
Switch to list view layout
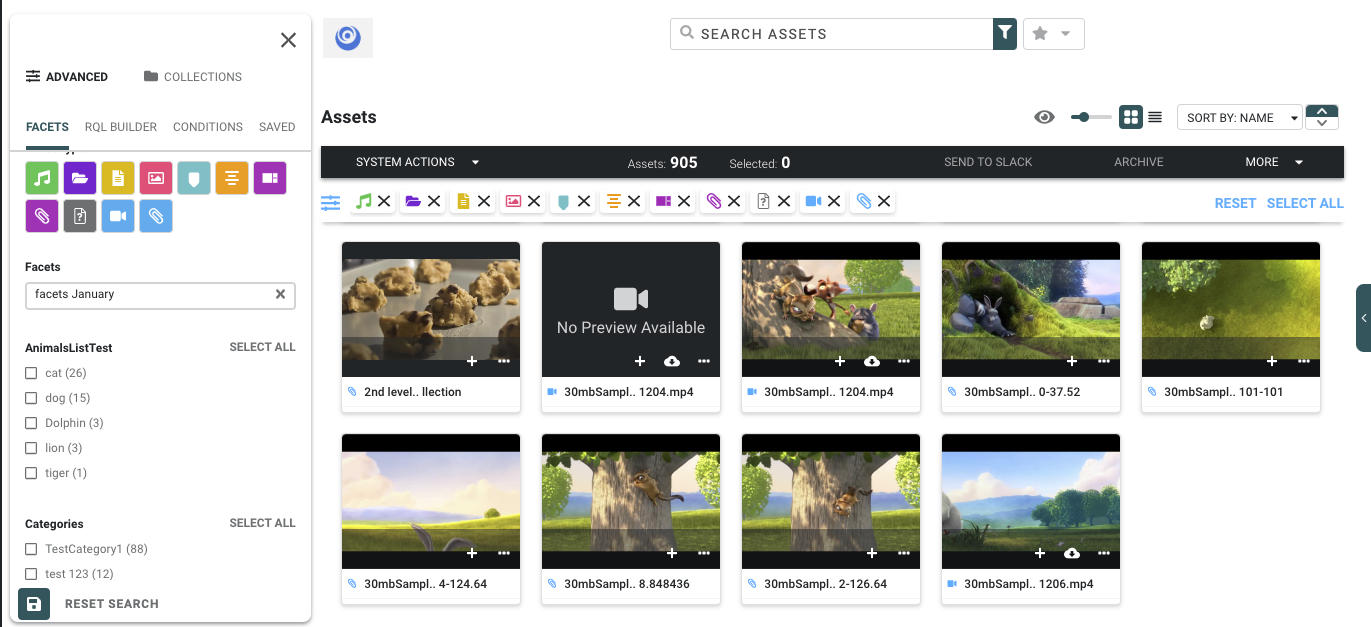[1155, 117]
